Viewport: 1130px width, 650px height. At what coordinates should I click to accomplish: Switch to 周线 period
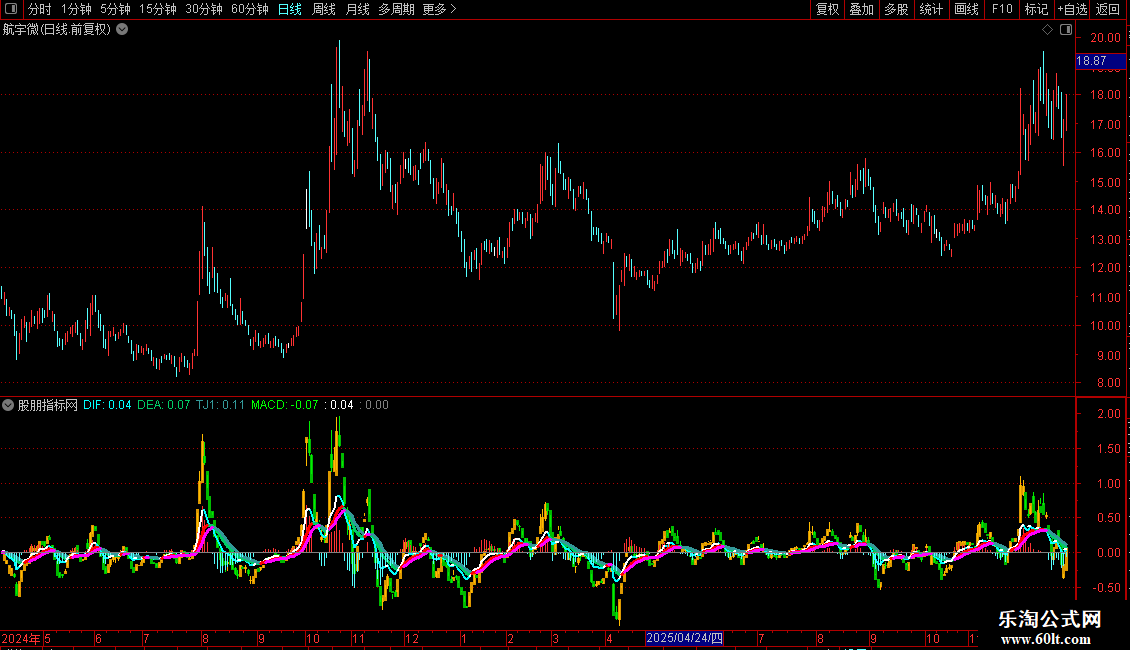[324, 9]
